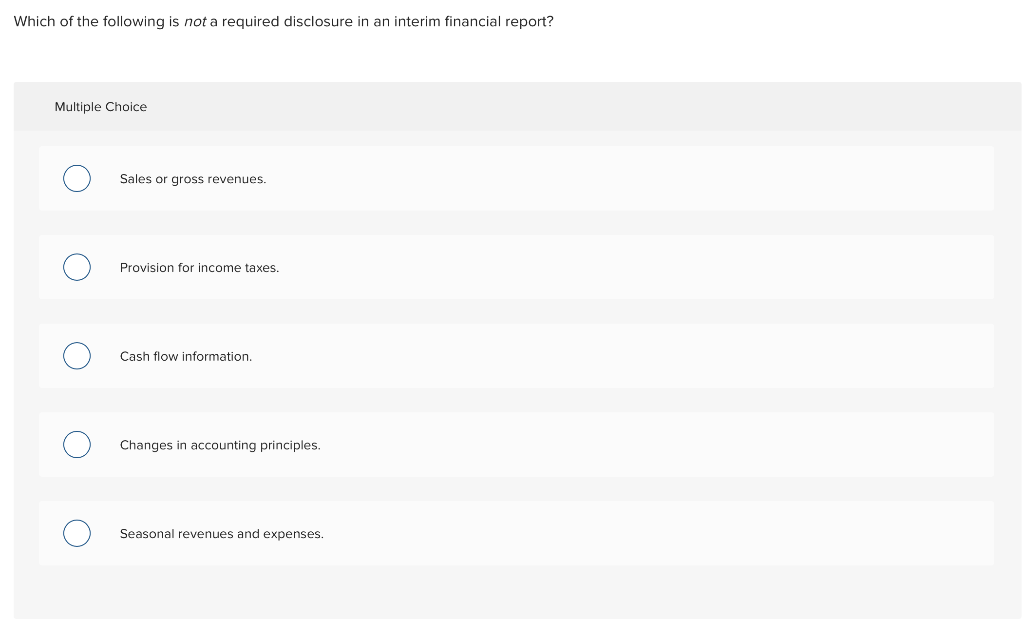Pick the 'Changes in accounting principles' radio button
The image size is (1024, 620).
77,445
